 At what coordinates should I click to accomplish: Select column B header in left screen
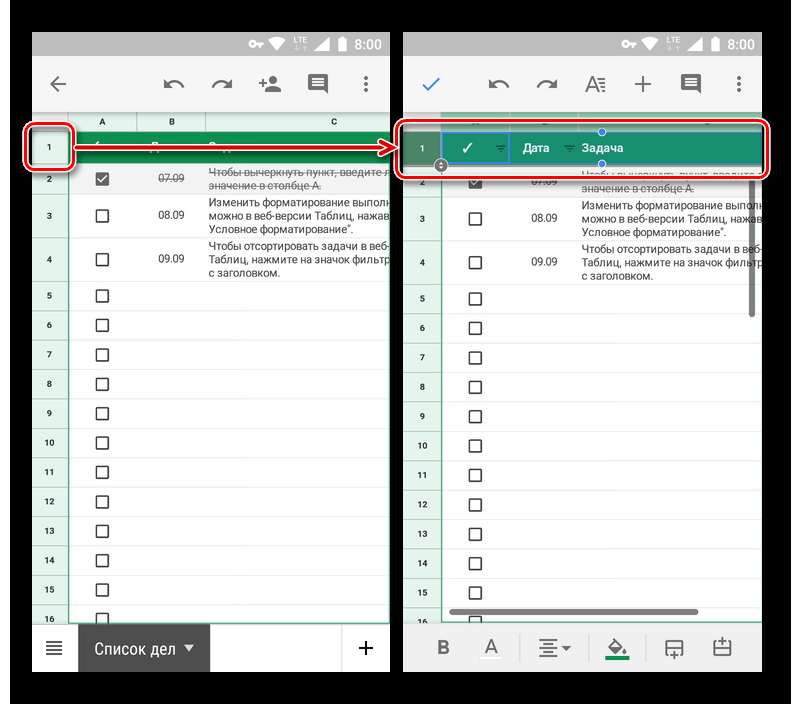(x=171, y=122)
